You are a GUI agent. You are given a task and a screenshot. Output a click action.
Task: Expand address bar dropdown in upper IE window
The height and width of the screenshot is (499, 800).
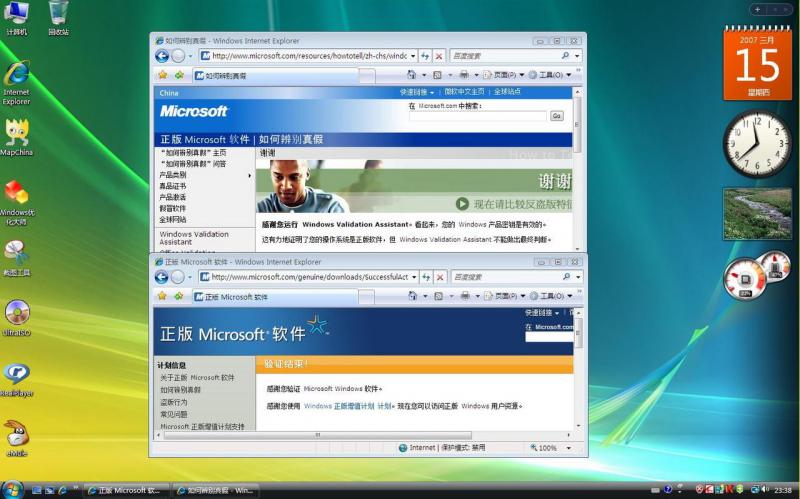413,56
